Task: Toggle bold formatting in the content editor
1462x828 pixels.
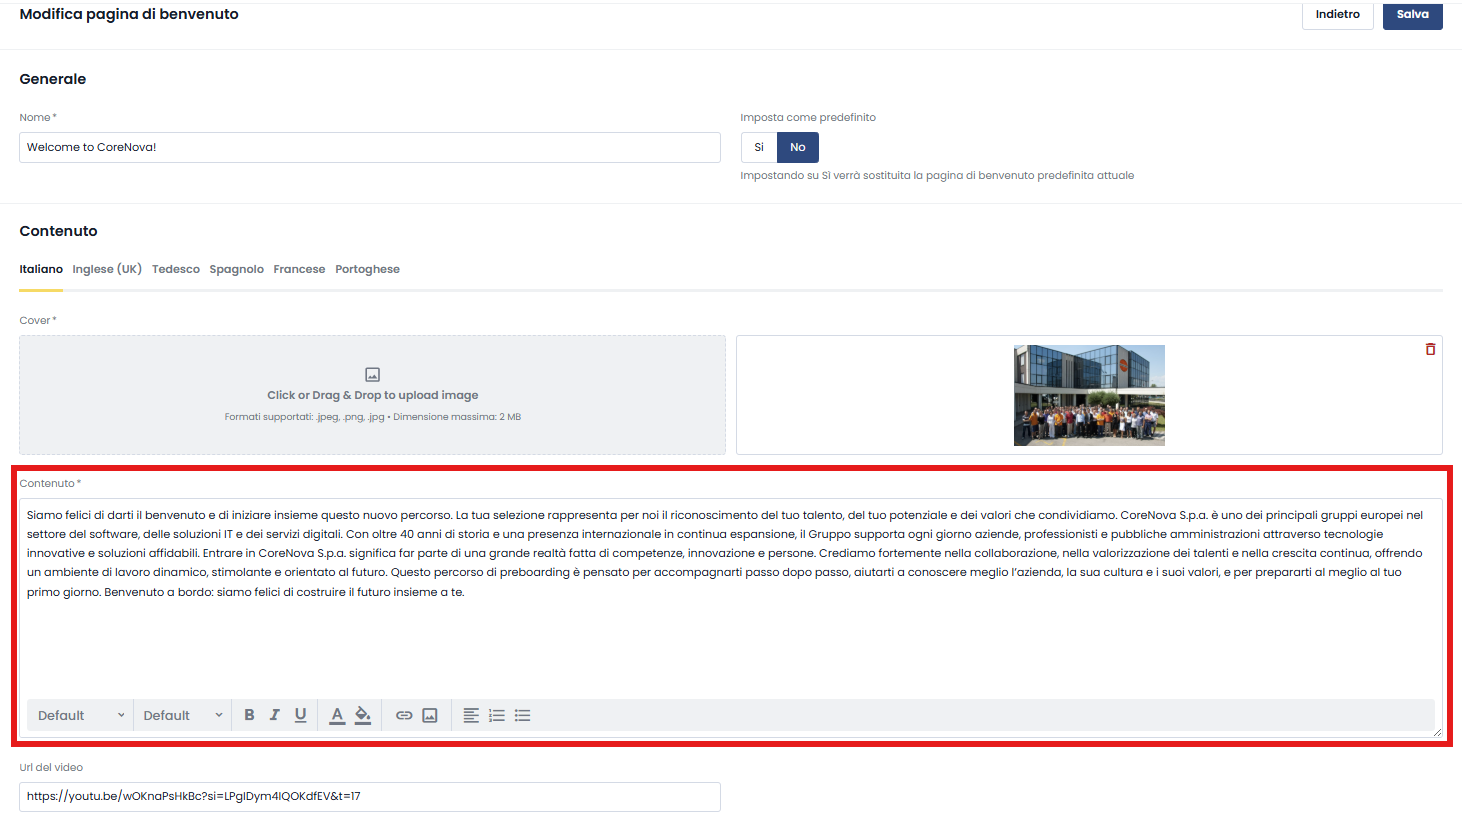Action: (249, 715)
